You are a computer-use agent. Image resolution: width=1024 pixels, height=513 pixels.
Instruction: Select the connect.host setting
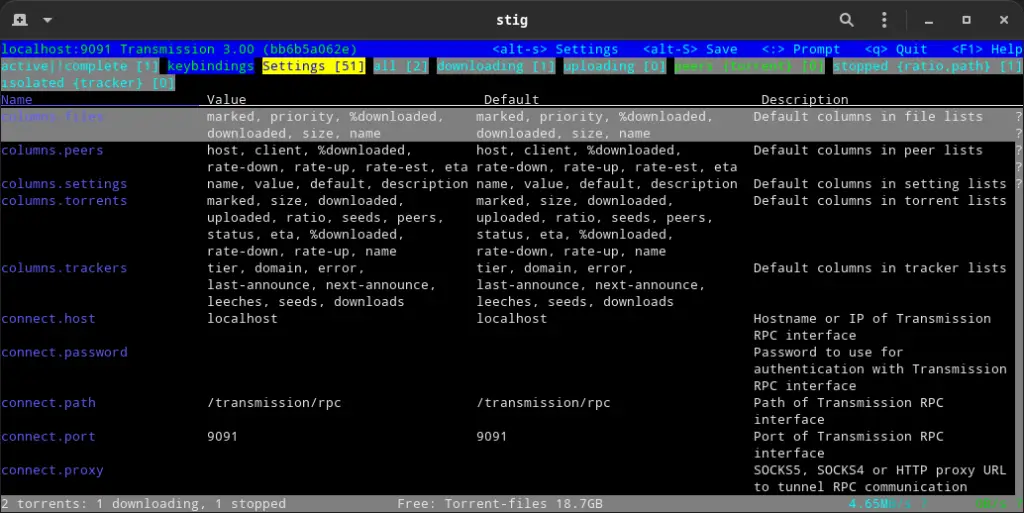coord(48,319)
